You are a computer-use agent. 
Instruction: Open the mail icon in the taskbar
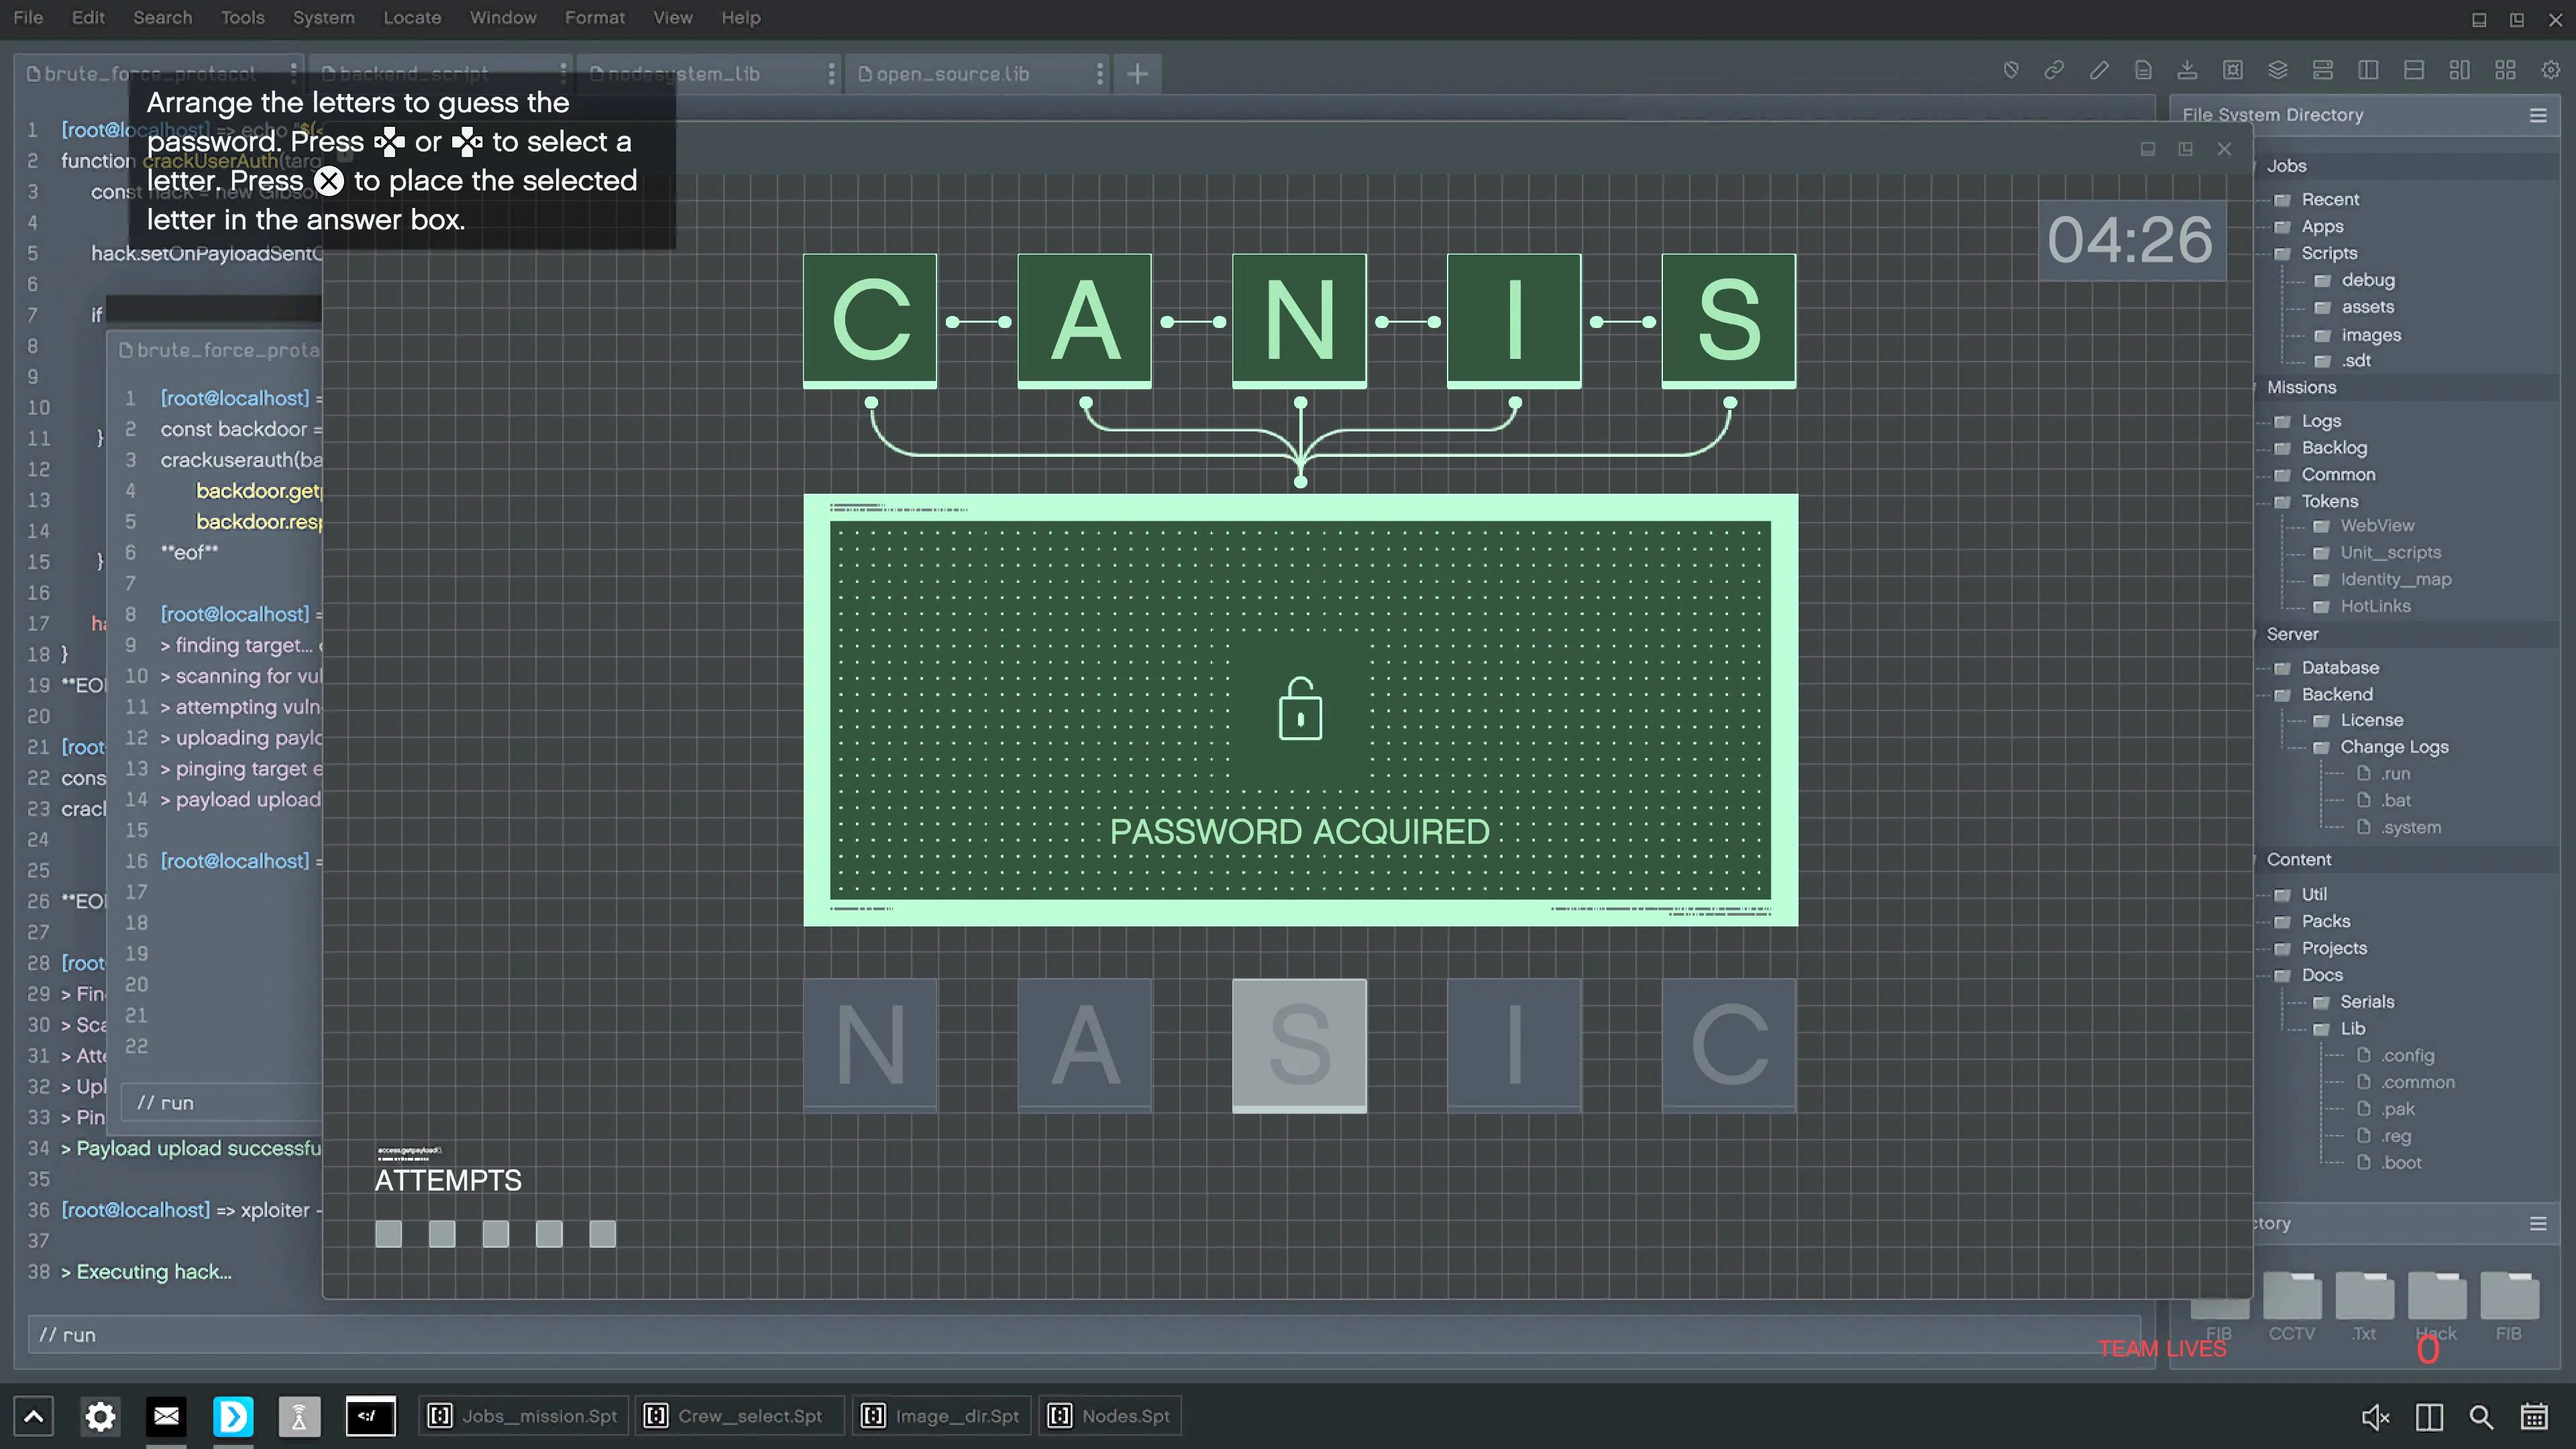pos(166,1416)
